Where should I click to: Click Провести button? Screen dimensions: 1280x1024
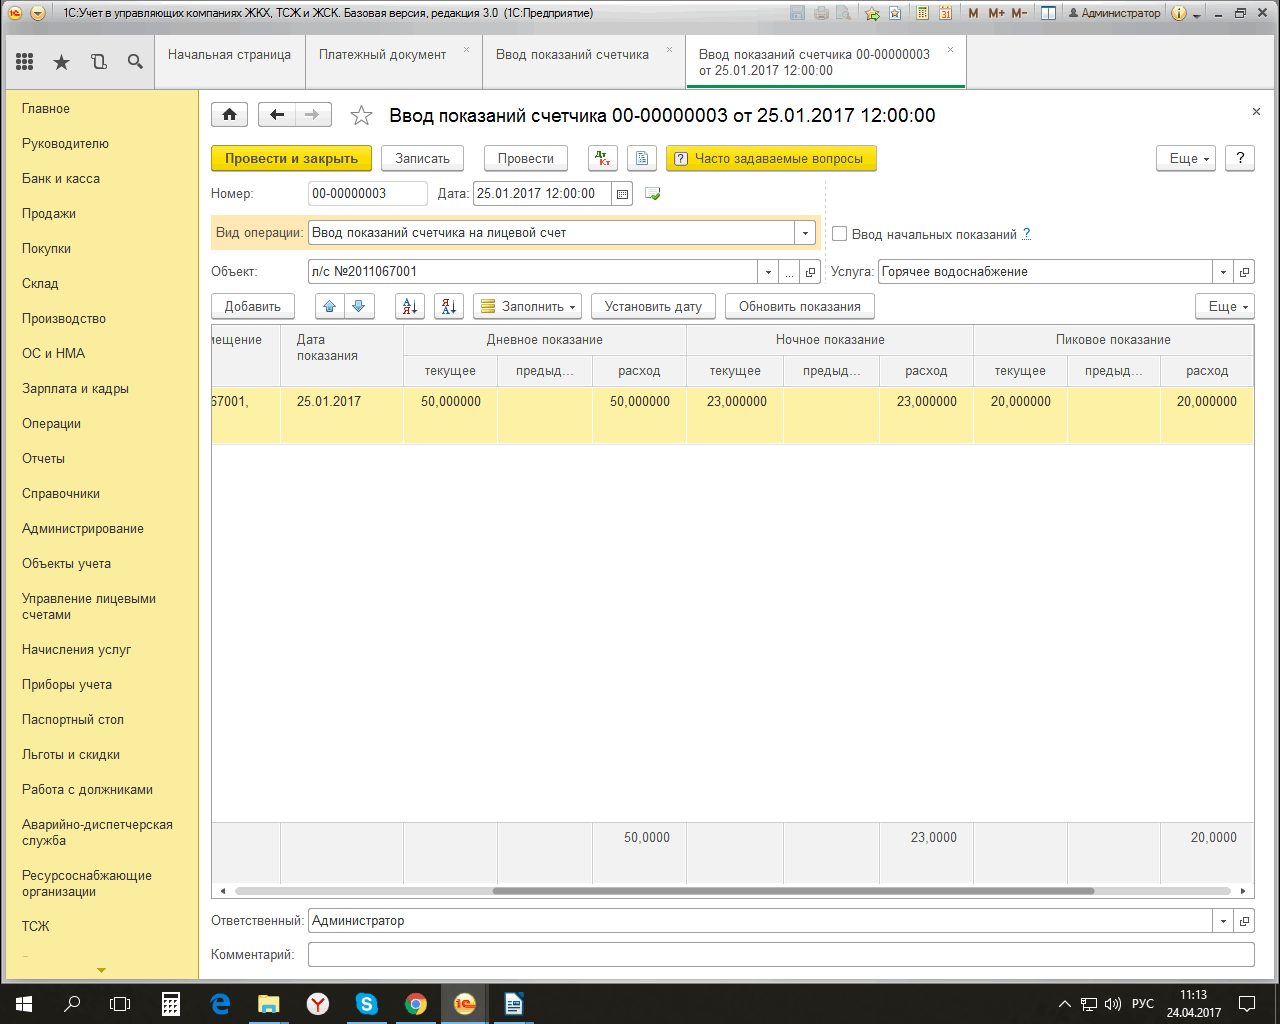526,158
